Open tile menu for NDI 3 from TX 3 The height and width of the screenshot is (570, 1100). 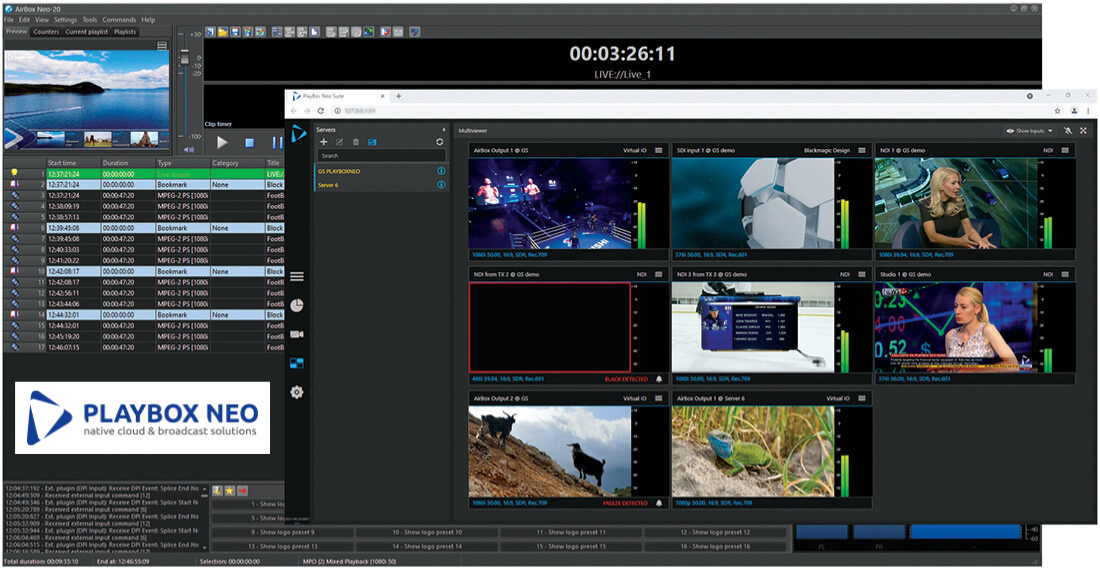862,274
